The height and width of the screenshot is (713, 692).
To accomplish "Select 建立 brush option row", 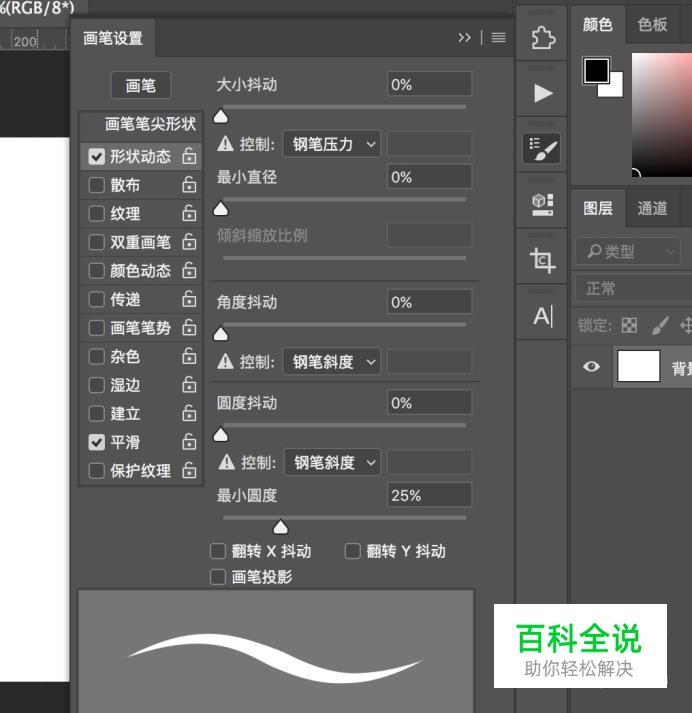I will pyautogui.click(x=141, y=414).
